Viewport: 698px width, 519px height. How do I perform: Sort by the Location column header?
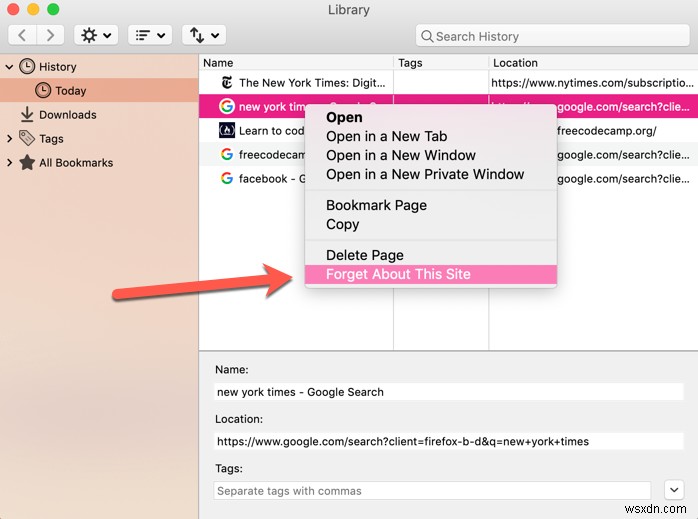(x=593, y=63)
